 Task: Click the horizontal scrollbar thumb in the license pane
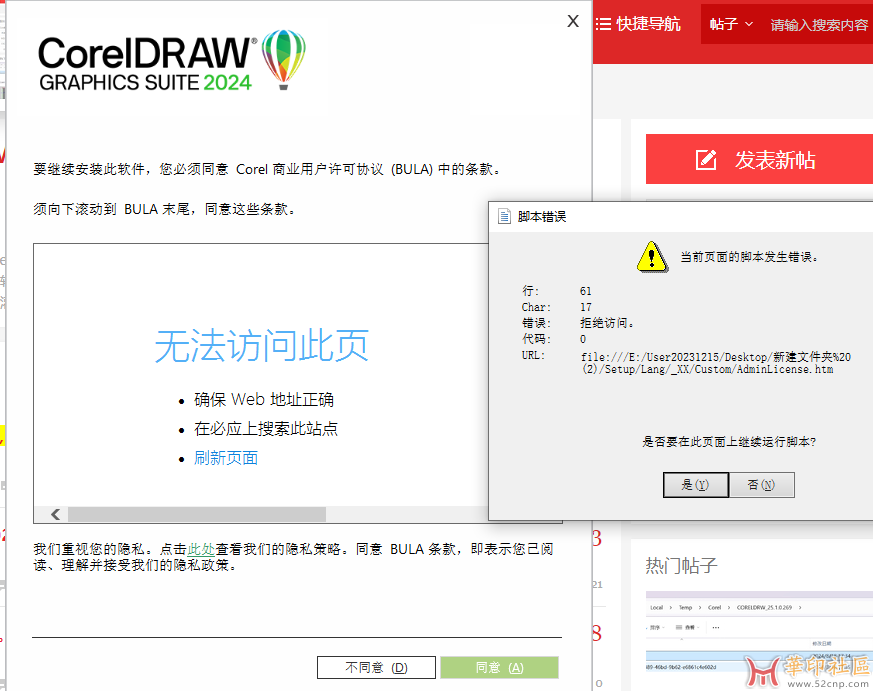[197, 514]
